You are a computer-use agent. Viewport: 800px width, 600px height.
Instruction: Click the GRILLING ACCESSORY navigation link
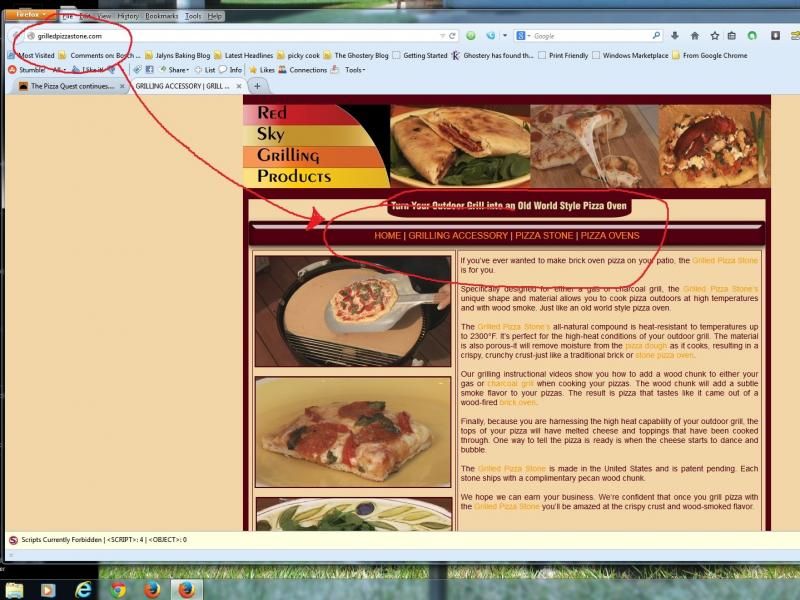click(458, 236)
